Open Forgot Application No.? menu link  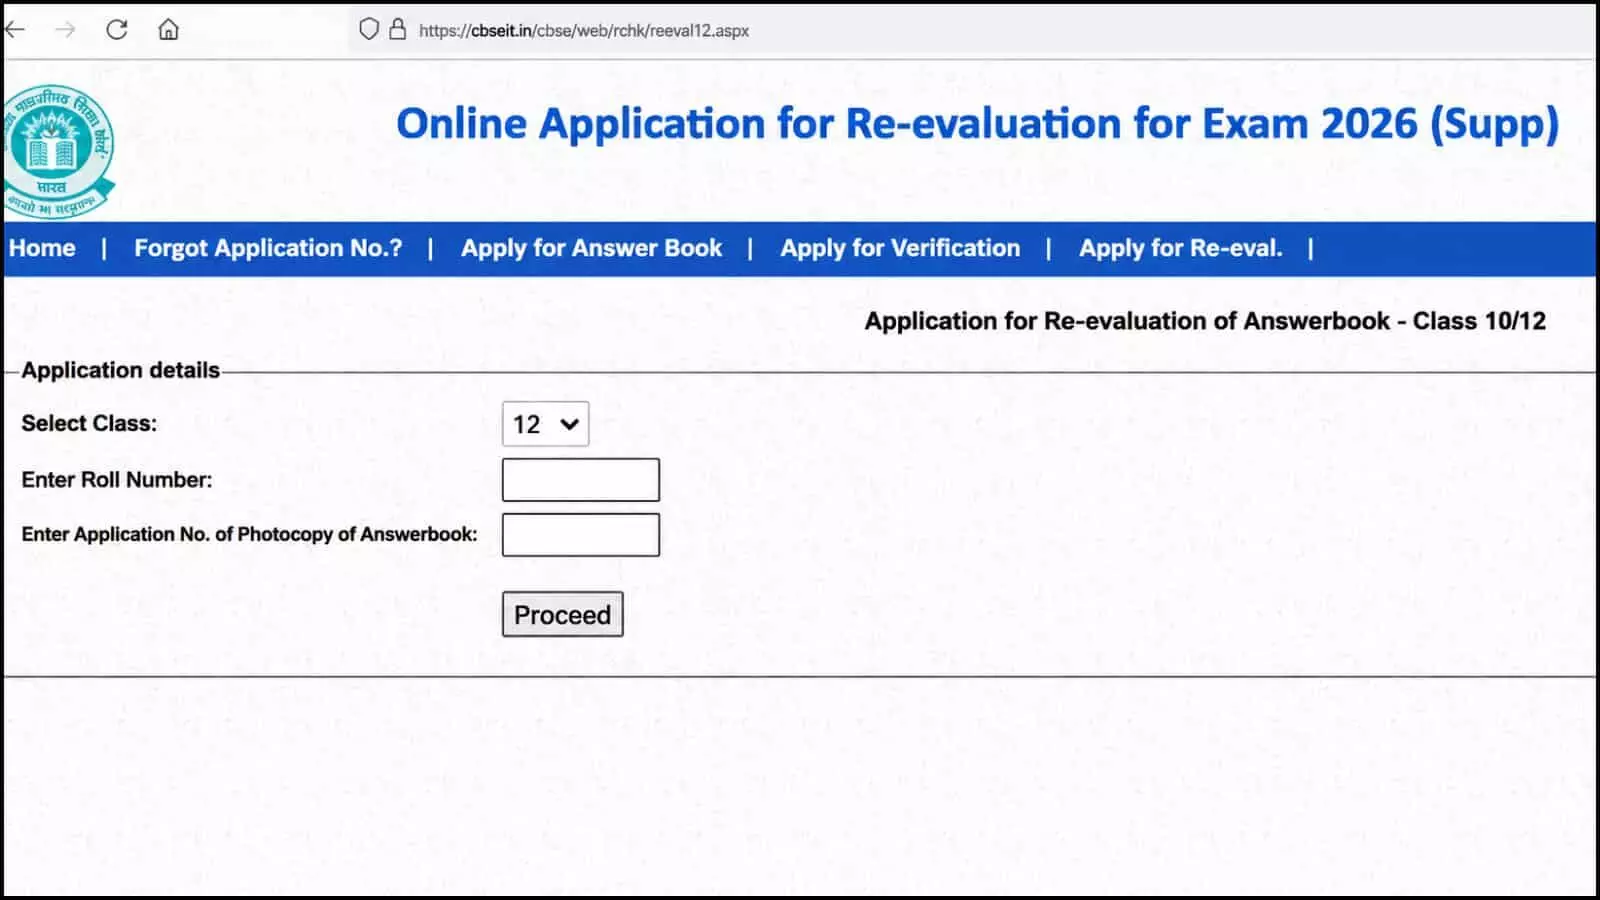point(268,248)
